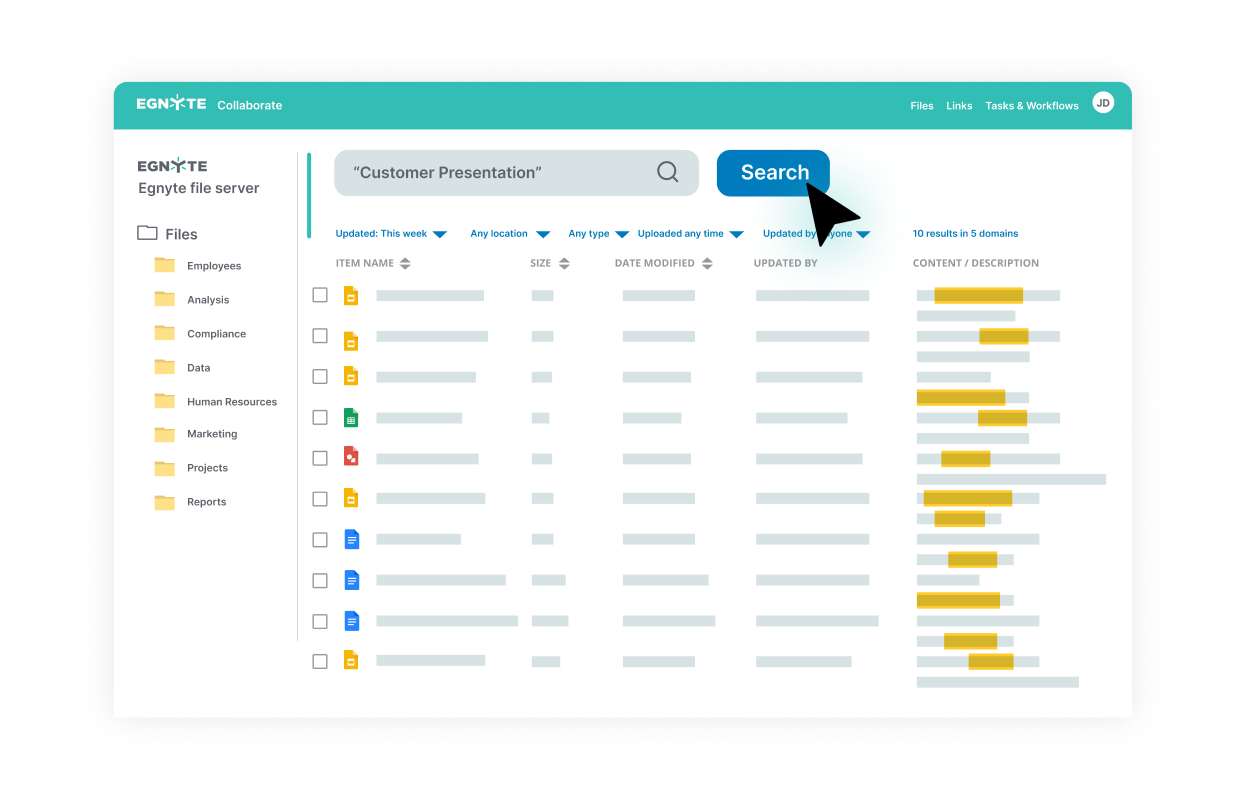The height and width of the screenshot is (798, 1242).
Task: Switch to the Links section
Action: click(959, 105)
